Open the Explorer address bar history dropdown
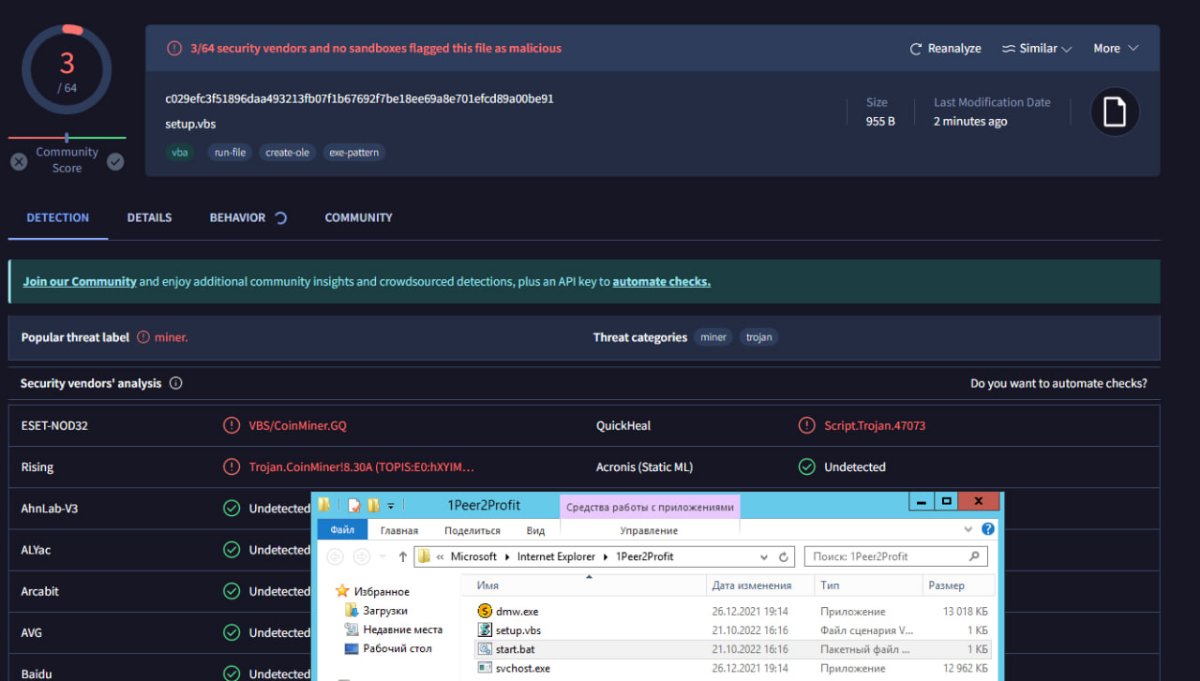Image resolution: width=1200 pixels, height=681 pixels. point(765,557)
